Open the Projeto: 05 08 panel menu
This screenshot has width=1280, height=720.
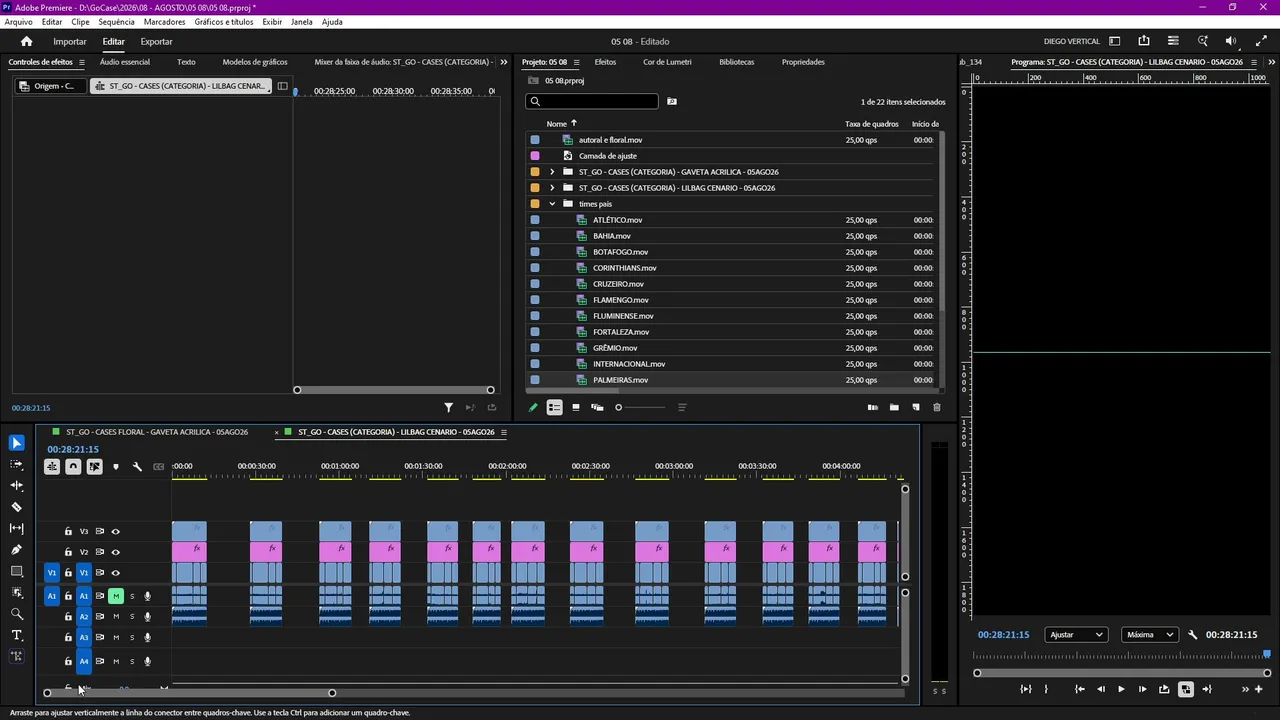click(x=576, y=62)
